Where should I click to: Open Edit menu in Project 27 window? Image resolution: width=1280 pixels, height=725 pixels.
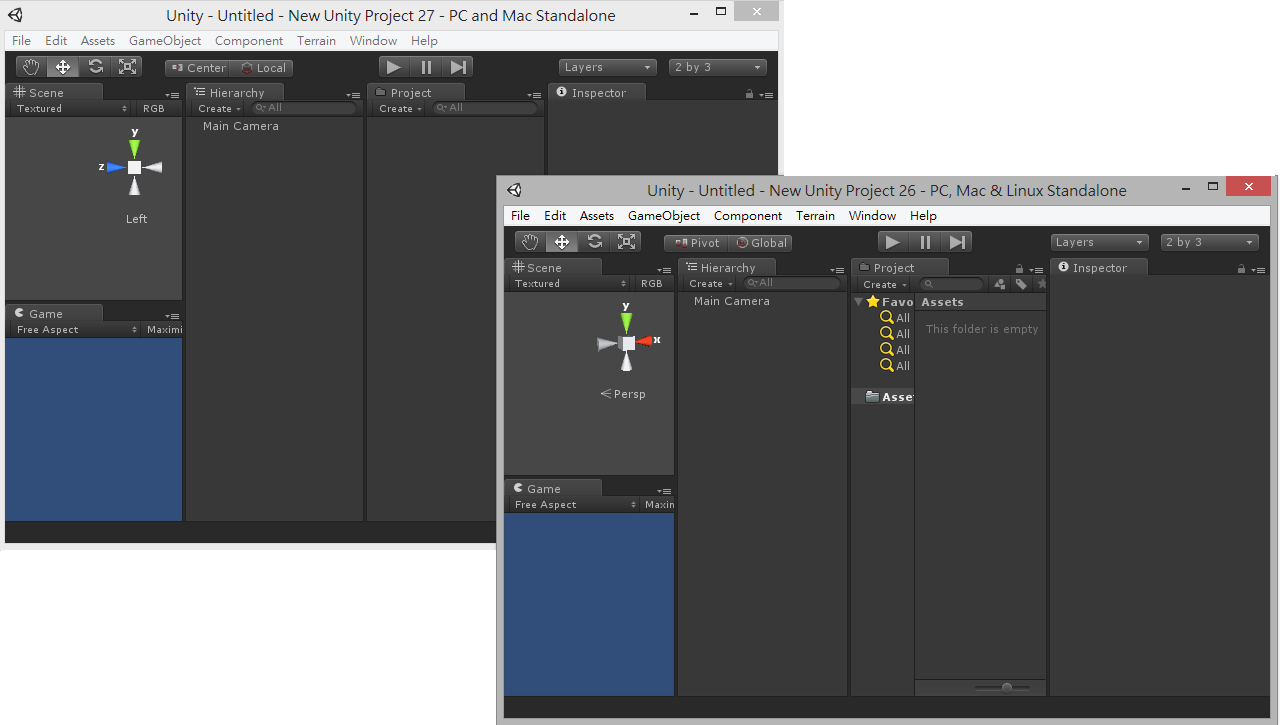(56, 41)
